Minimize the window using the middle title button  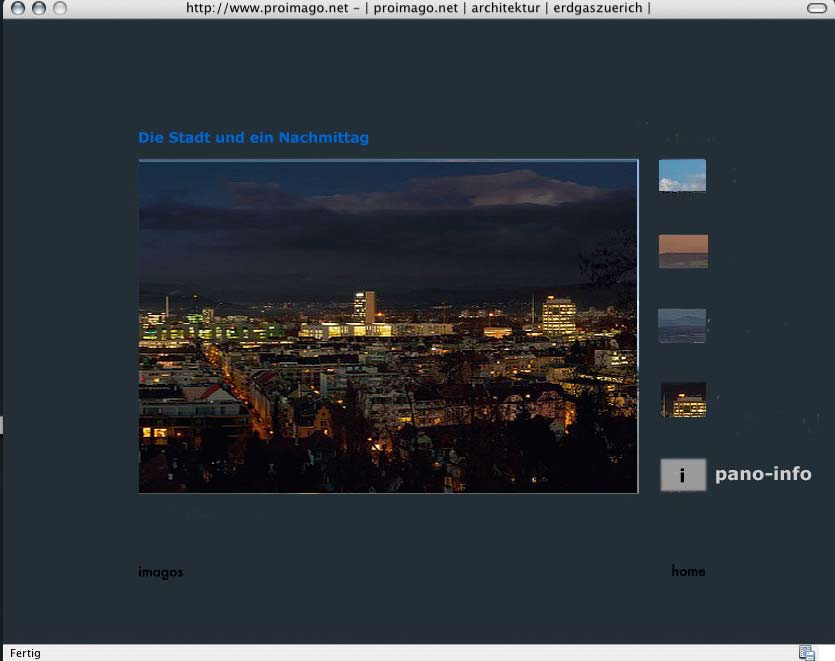point(39,8)
